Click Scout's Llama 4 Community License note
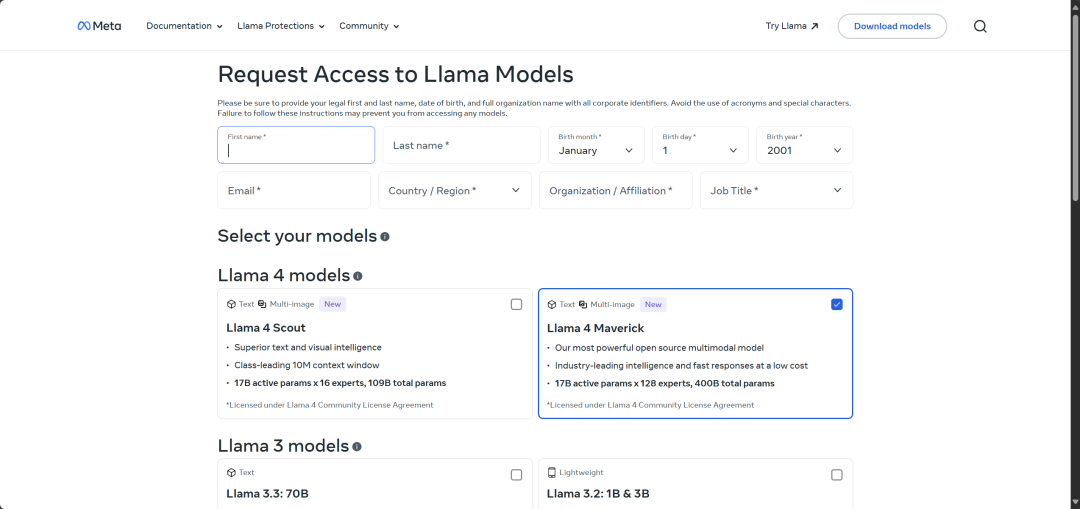The image size is (1080, 509). click(330, 405)
